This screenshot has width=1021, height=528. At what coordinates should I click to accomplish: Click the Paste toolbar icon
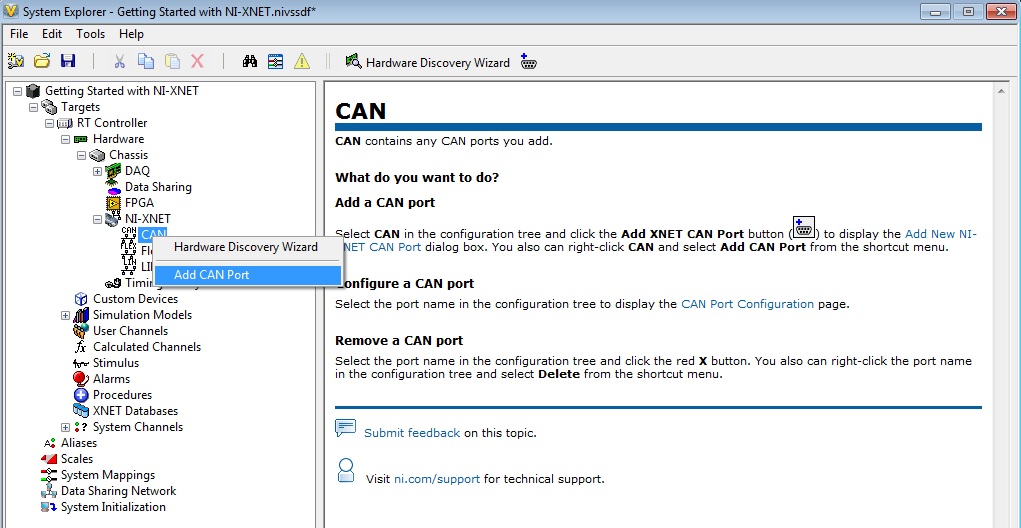[x=172, y=61]
